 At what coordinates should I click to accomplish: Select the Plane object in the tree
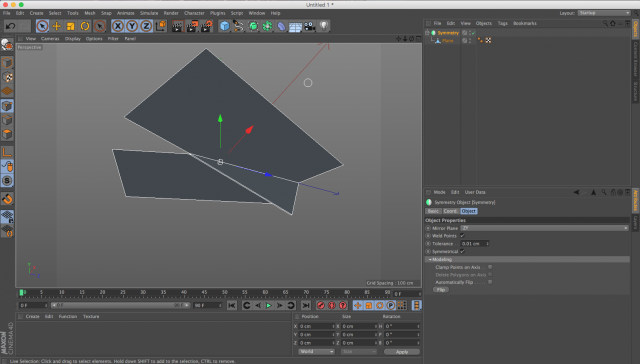[x=448, y=40]
